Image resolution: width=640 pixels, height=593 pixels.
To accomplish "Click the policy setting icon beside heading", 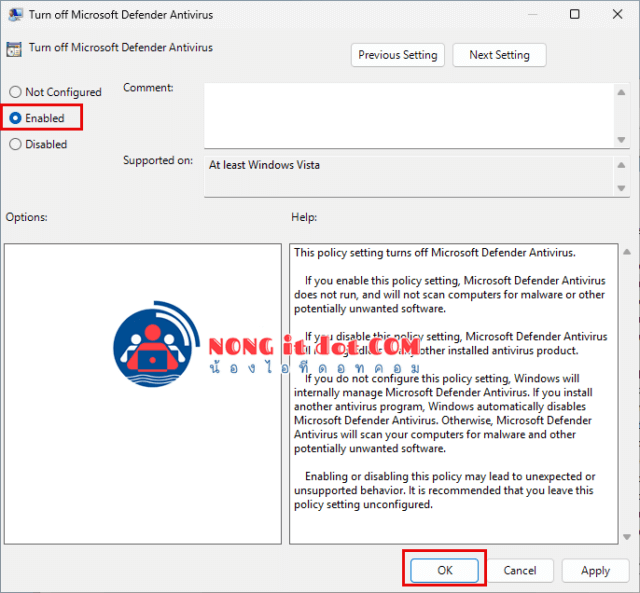I will tap(14, 49).
